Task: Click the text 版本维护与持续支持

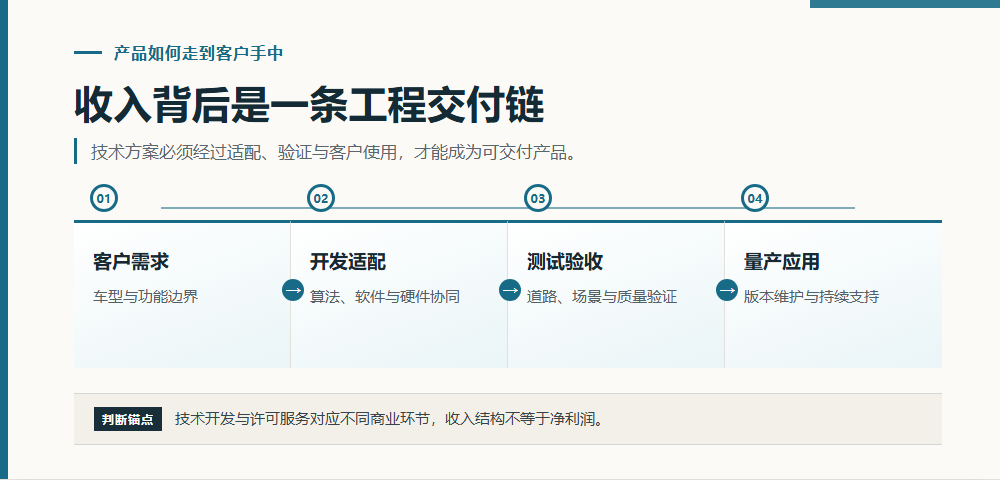Action: coord(811,296)
